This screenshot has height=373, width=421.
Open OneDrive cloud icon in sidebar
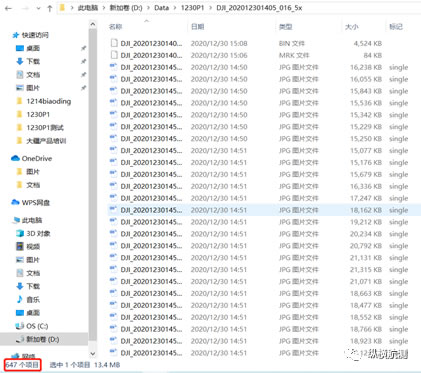(15, 158)
